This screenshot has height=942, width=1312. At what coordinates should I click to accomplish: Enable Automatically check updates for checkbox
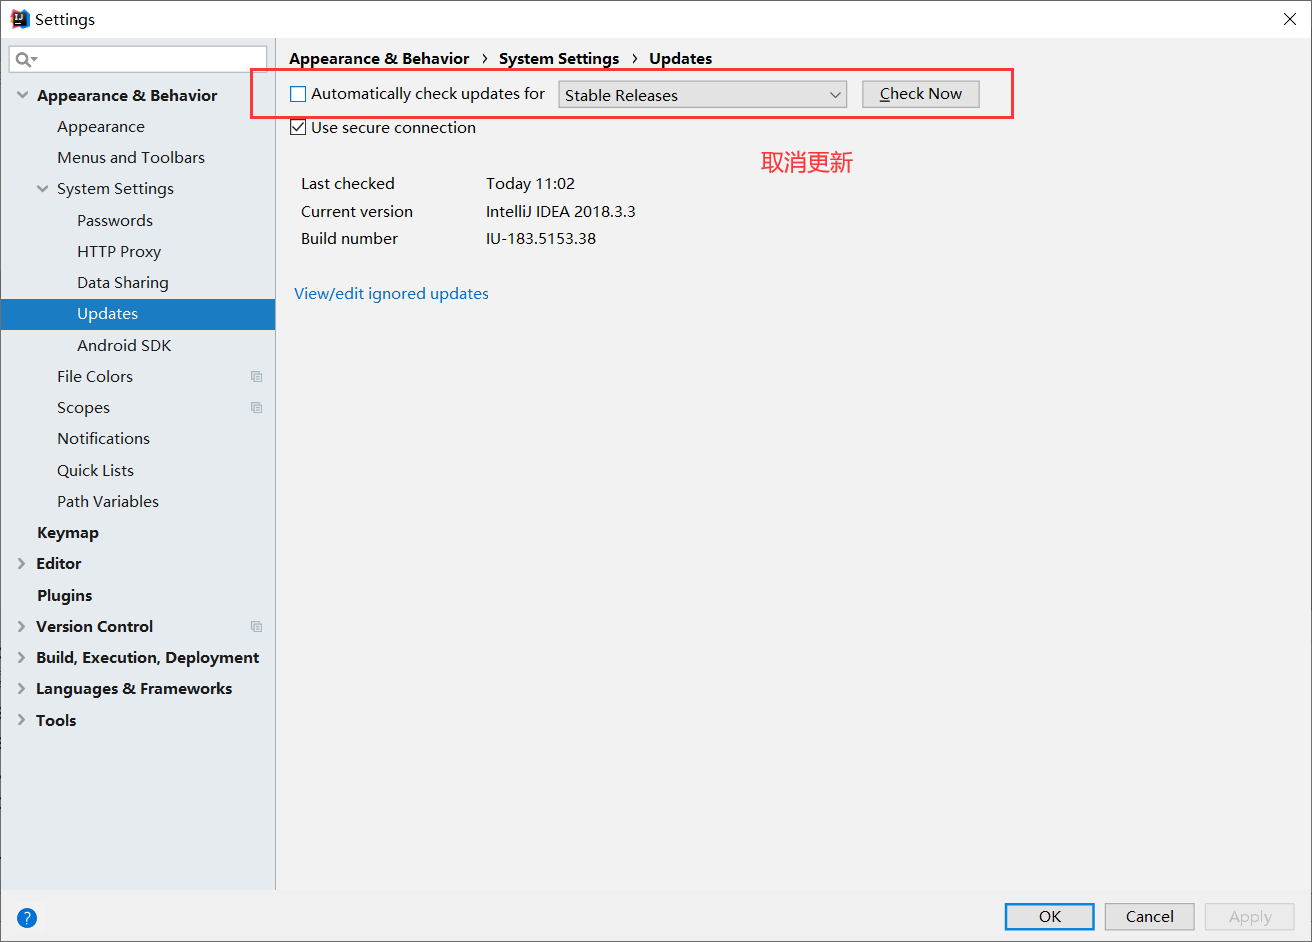(298, 94)
